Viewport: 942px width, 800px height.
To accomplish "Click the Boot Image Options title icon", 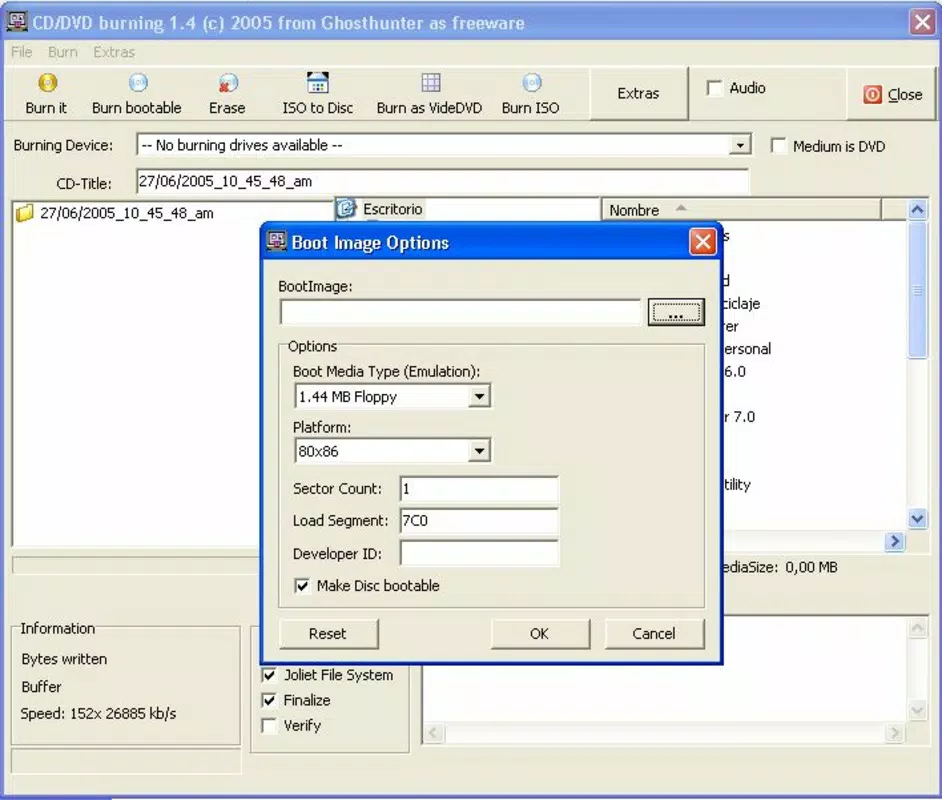I will (x=276, y=241).
